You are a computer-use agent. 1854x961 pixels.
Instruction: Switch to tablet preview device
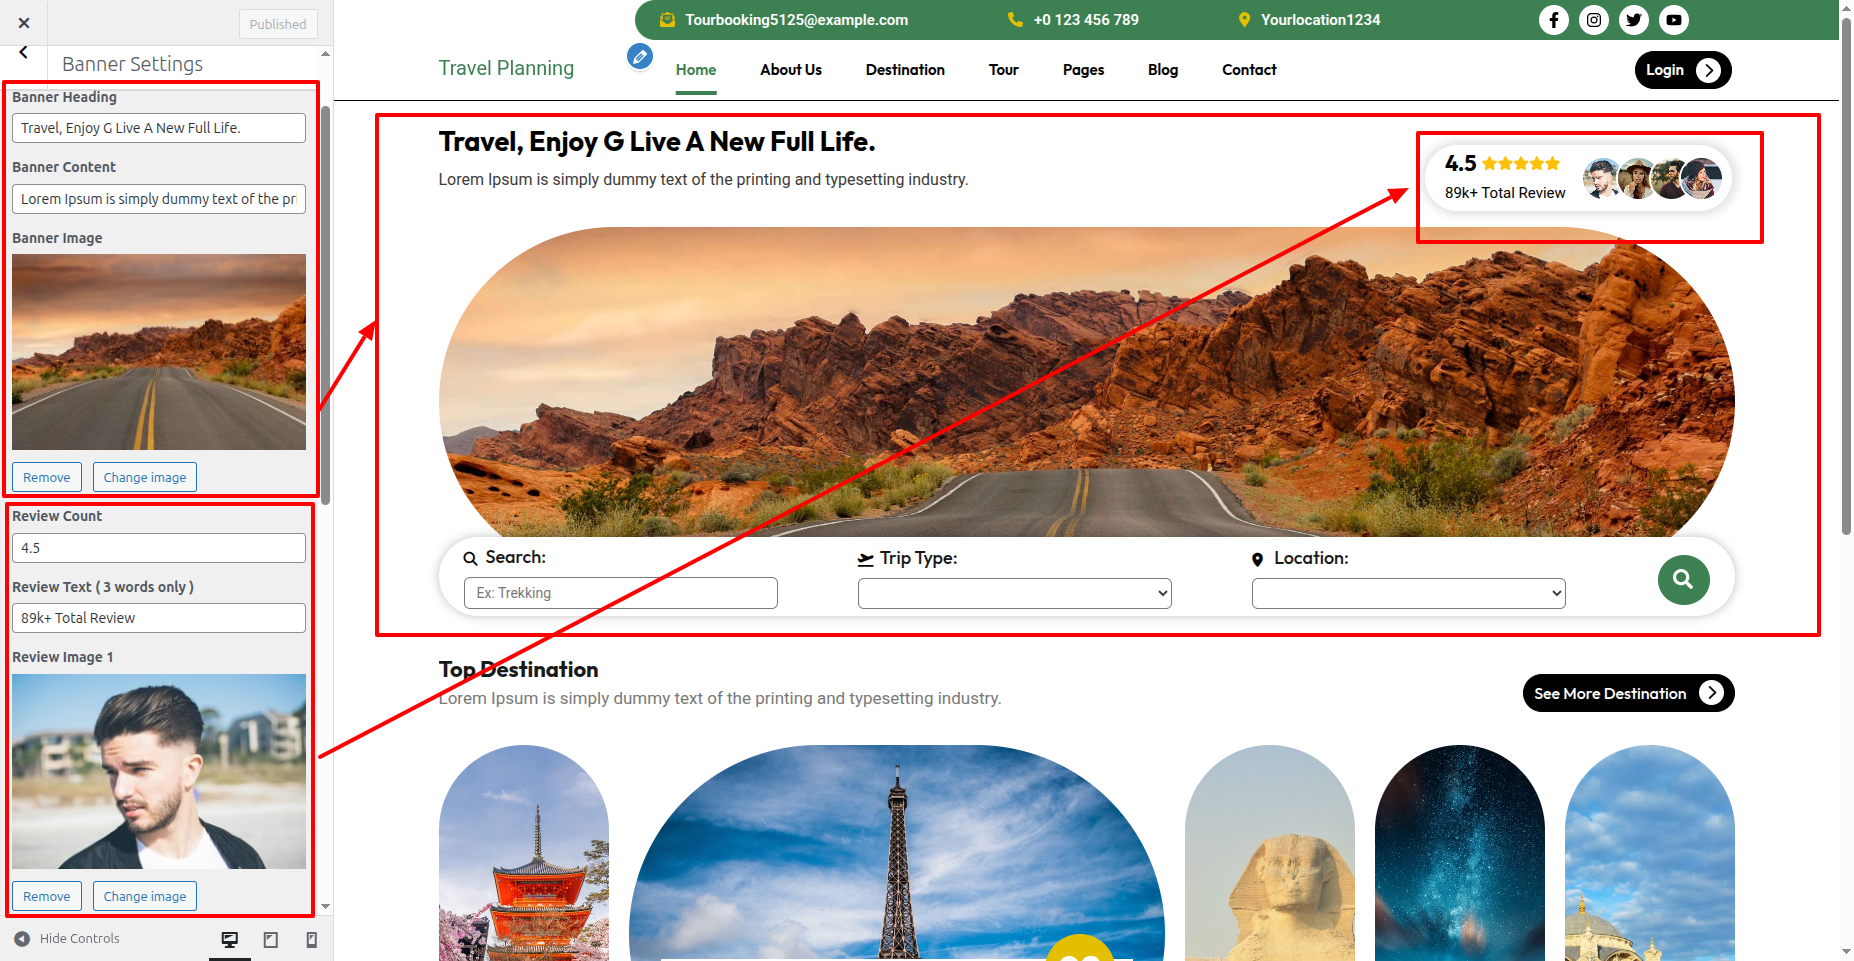coord(271,940)
